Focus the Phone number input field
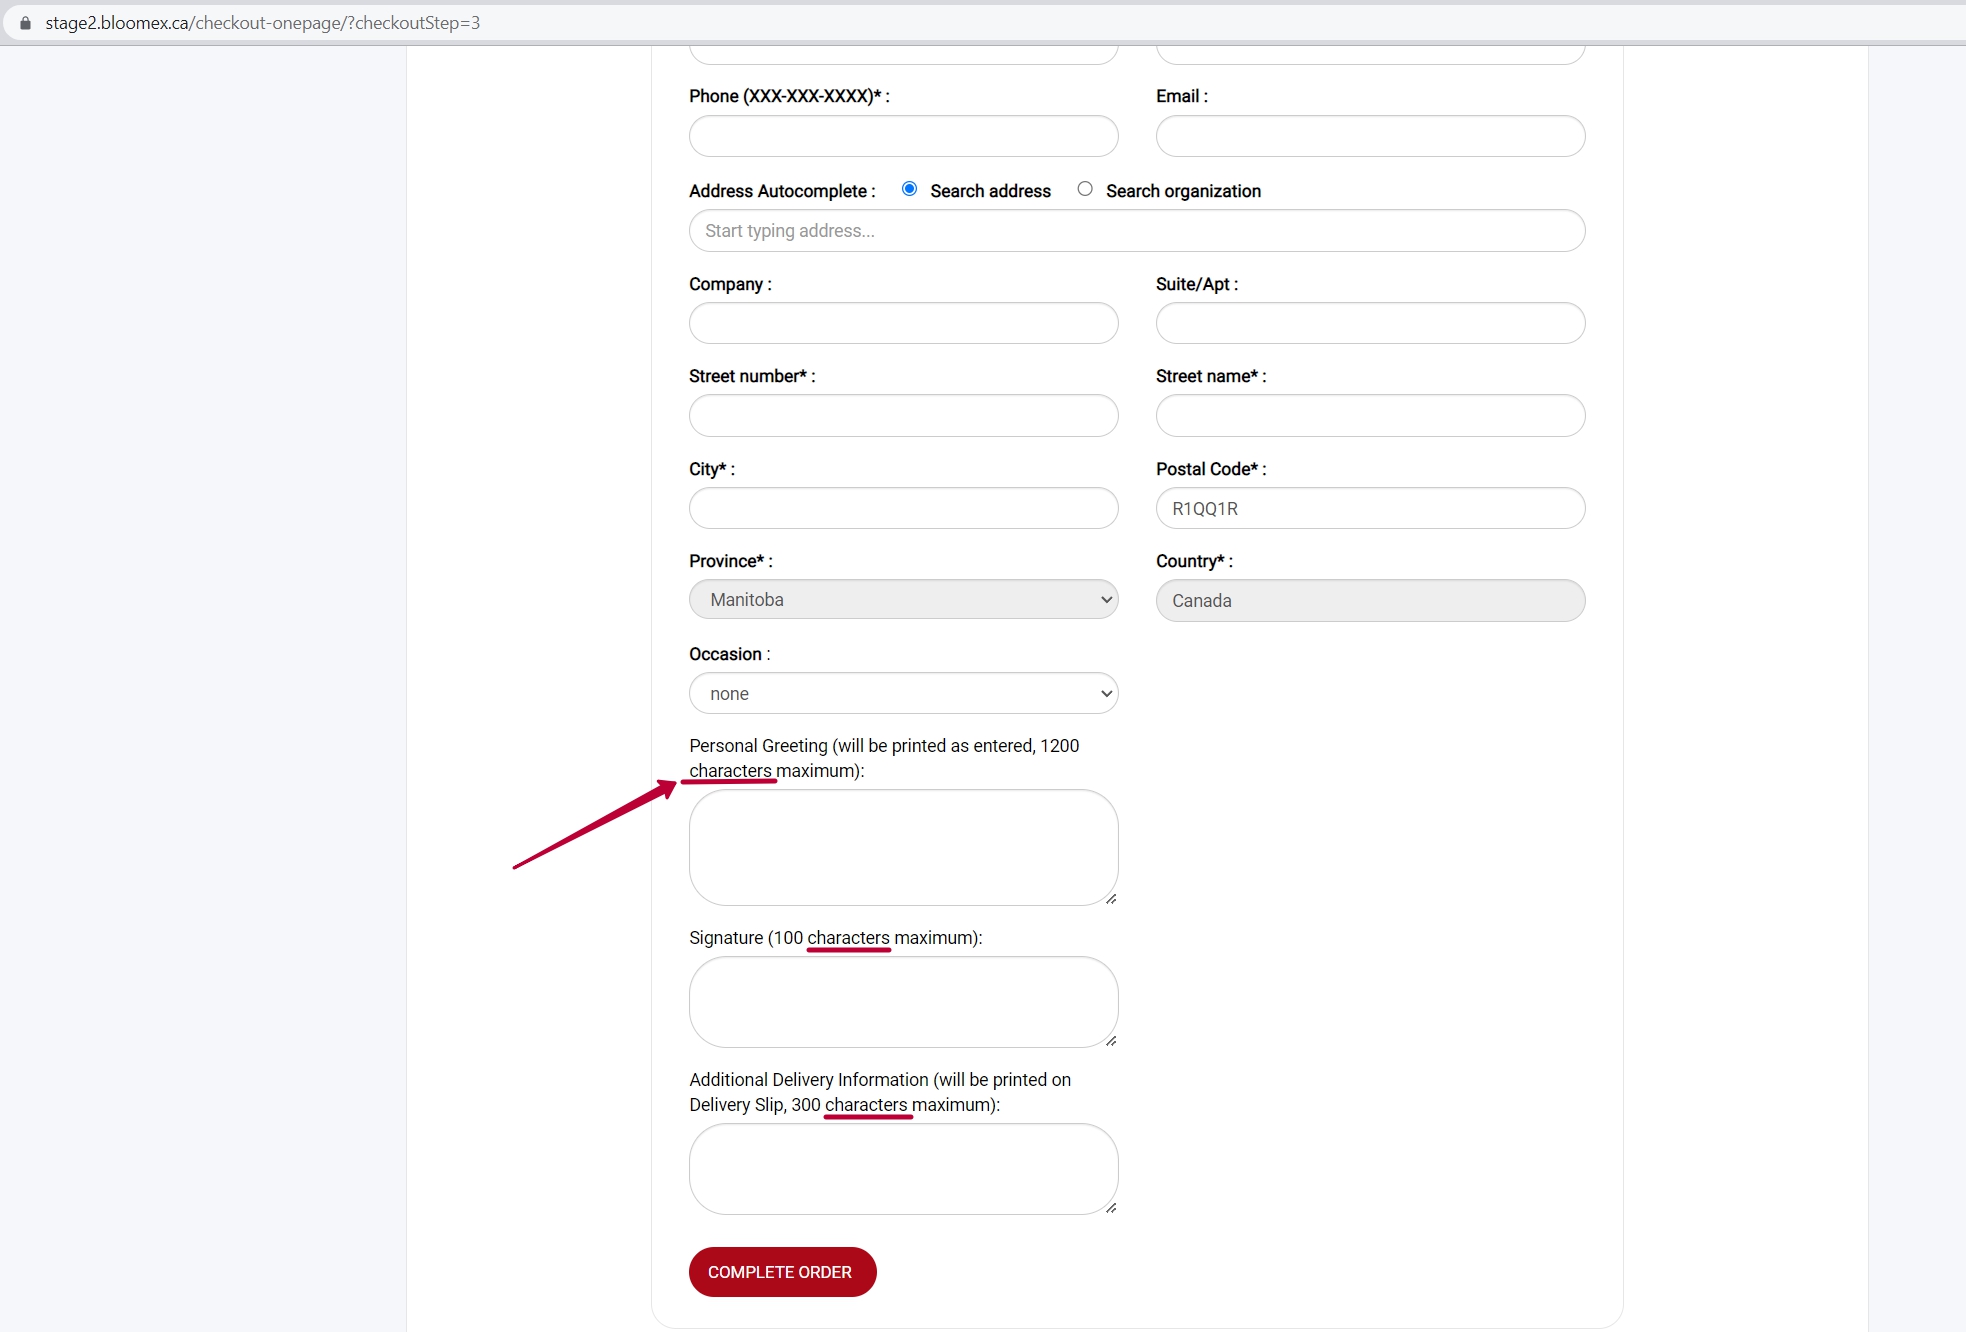This screenshot has height=1332, width=1966. click(903, 136)
